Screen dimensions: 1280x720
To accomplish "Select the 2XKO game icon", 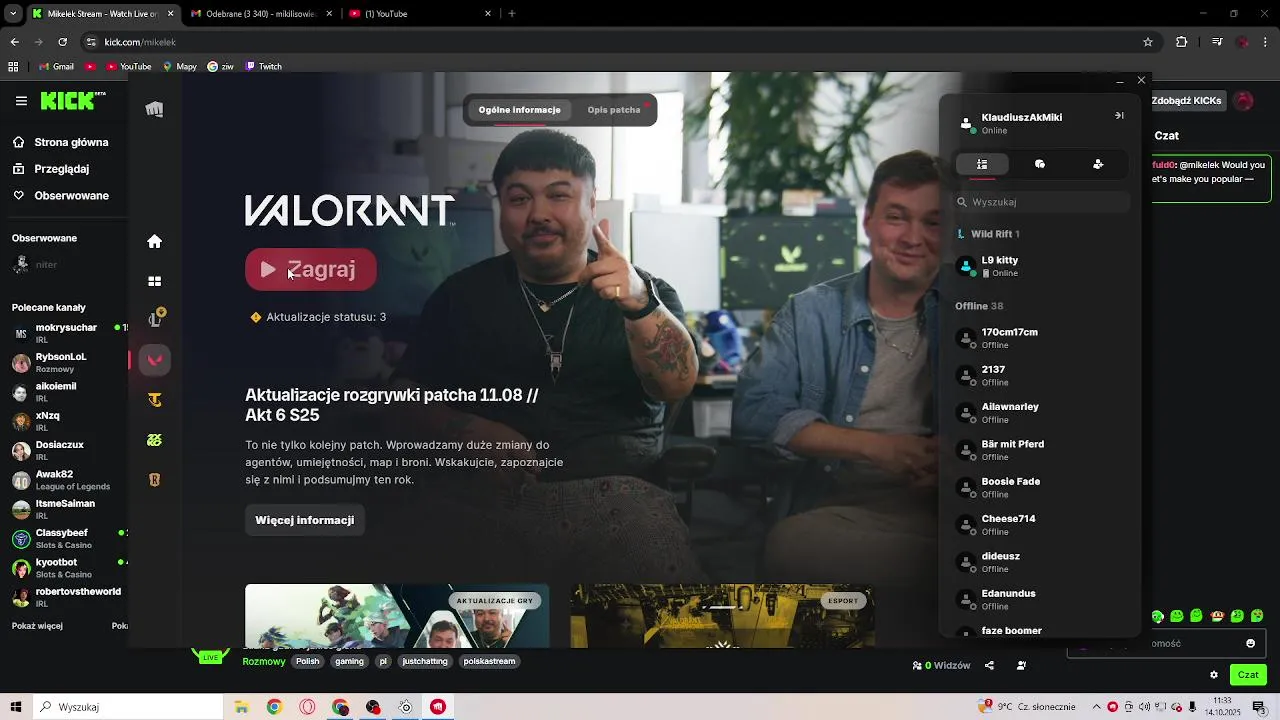I will 154,440.
